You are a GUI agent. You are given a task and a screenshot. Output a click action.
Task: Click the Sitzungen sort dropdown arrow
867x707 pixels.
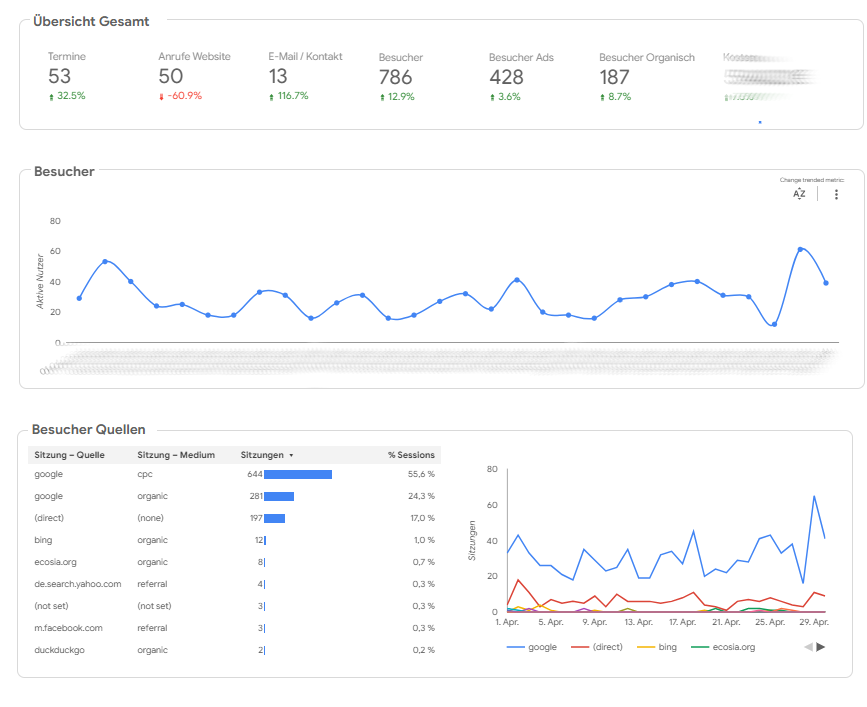click(x=291, y=455)
